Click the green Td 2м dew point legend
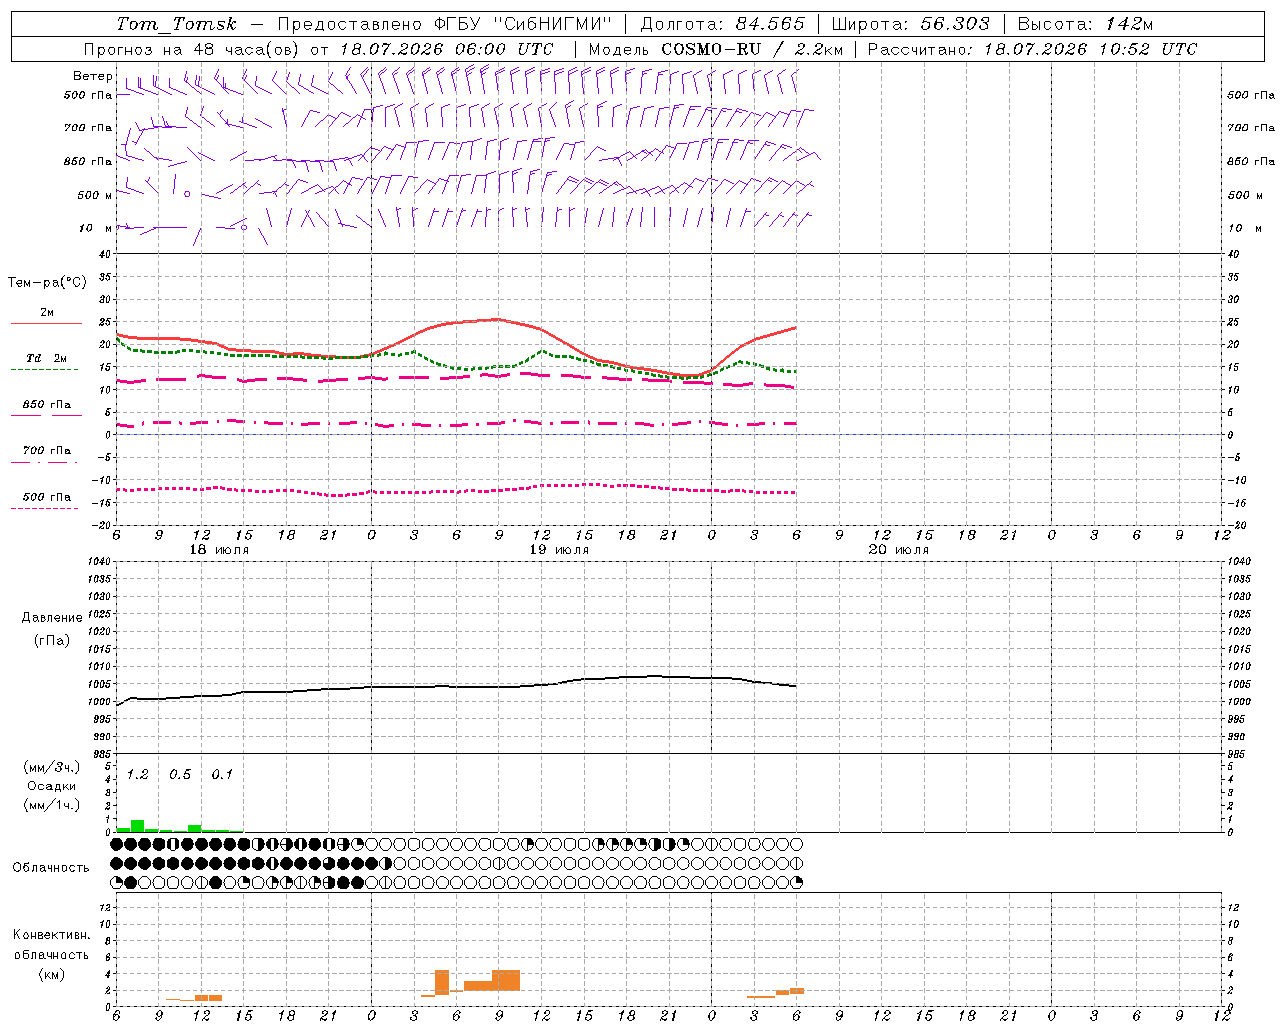1280x1024 pixels. click(x=46, y=363)
